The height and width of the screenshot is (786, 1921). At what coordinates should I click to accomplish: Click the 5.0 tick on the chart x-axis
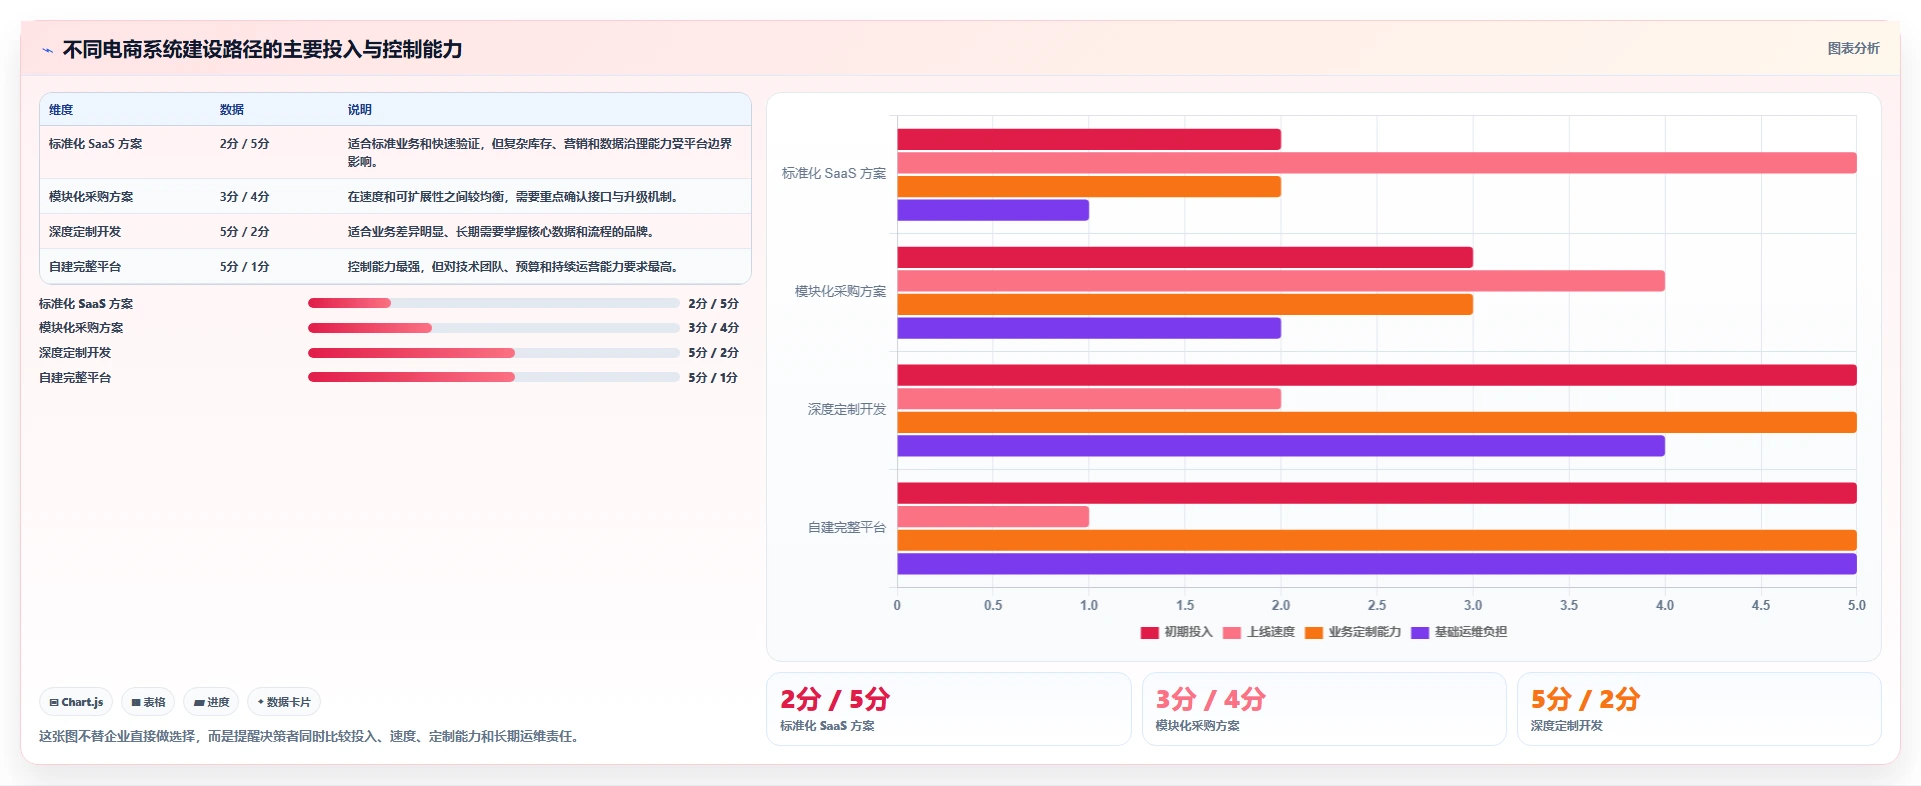click(1857, 605)
